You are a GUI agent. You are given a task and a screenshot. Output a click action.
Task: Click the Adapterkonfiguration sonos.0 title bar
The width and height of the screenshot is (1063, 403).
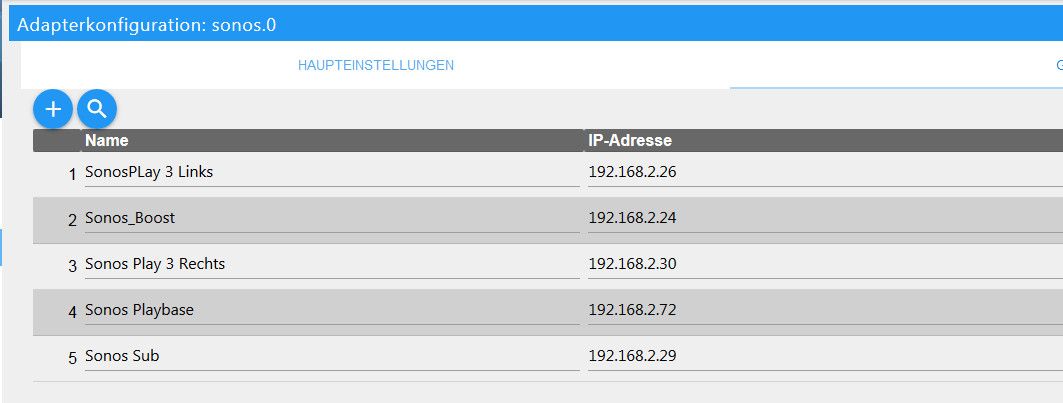(536, 25)
